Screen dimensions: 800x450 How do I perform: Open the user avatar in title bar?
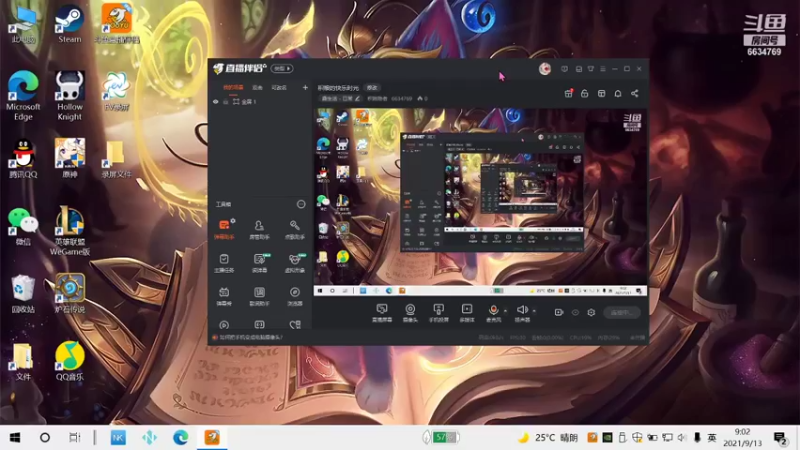click(x=545, y=69)
